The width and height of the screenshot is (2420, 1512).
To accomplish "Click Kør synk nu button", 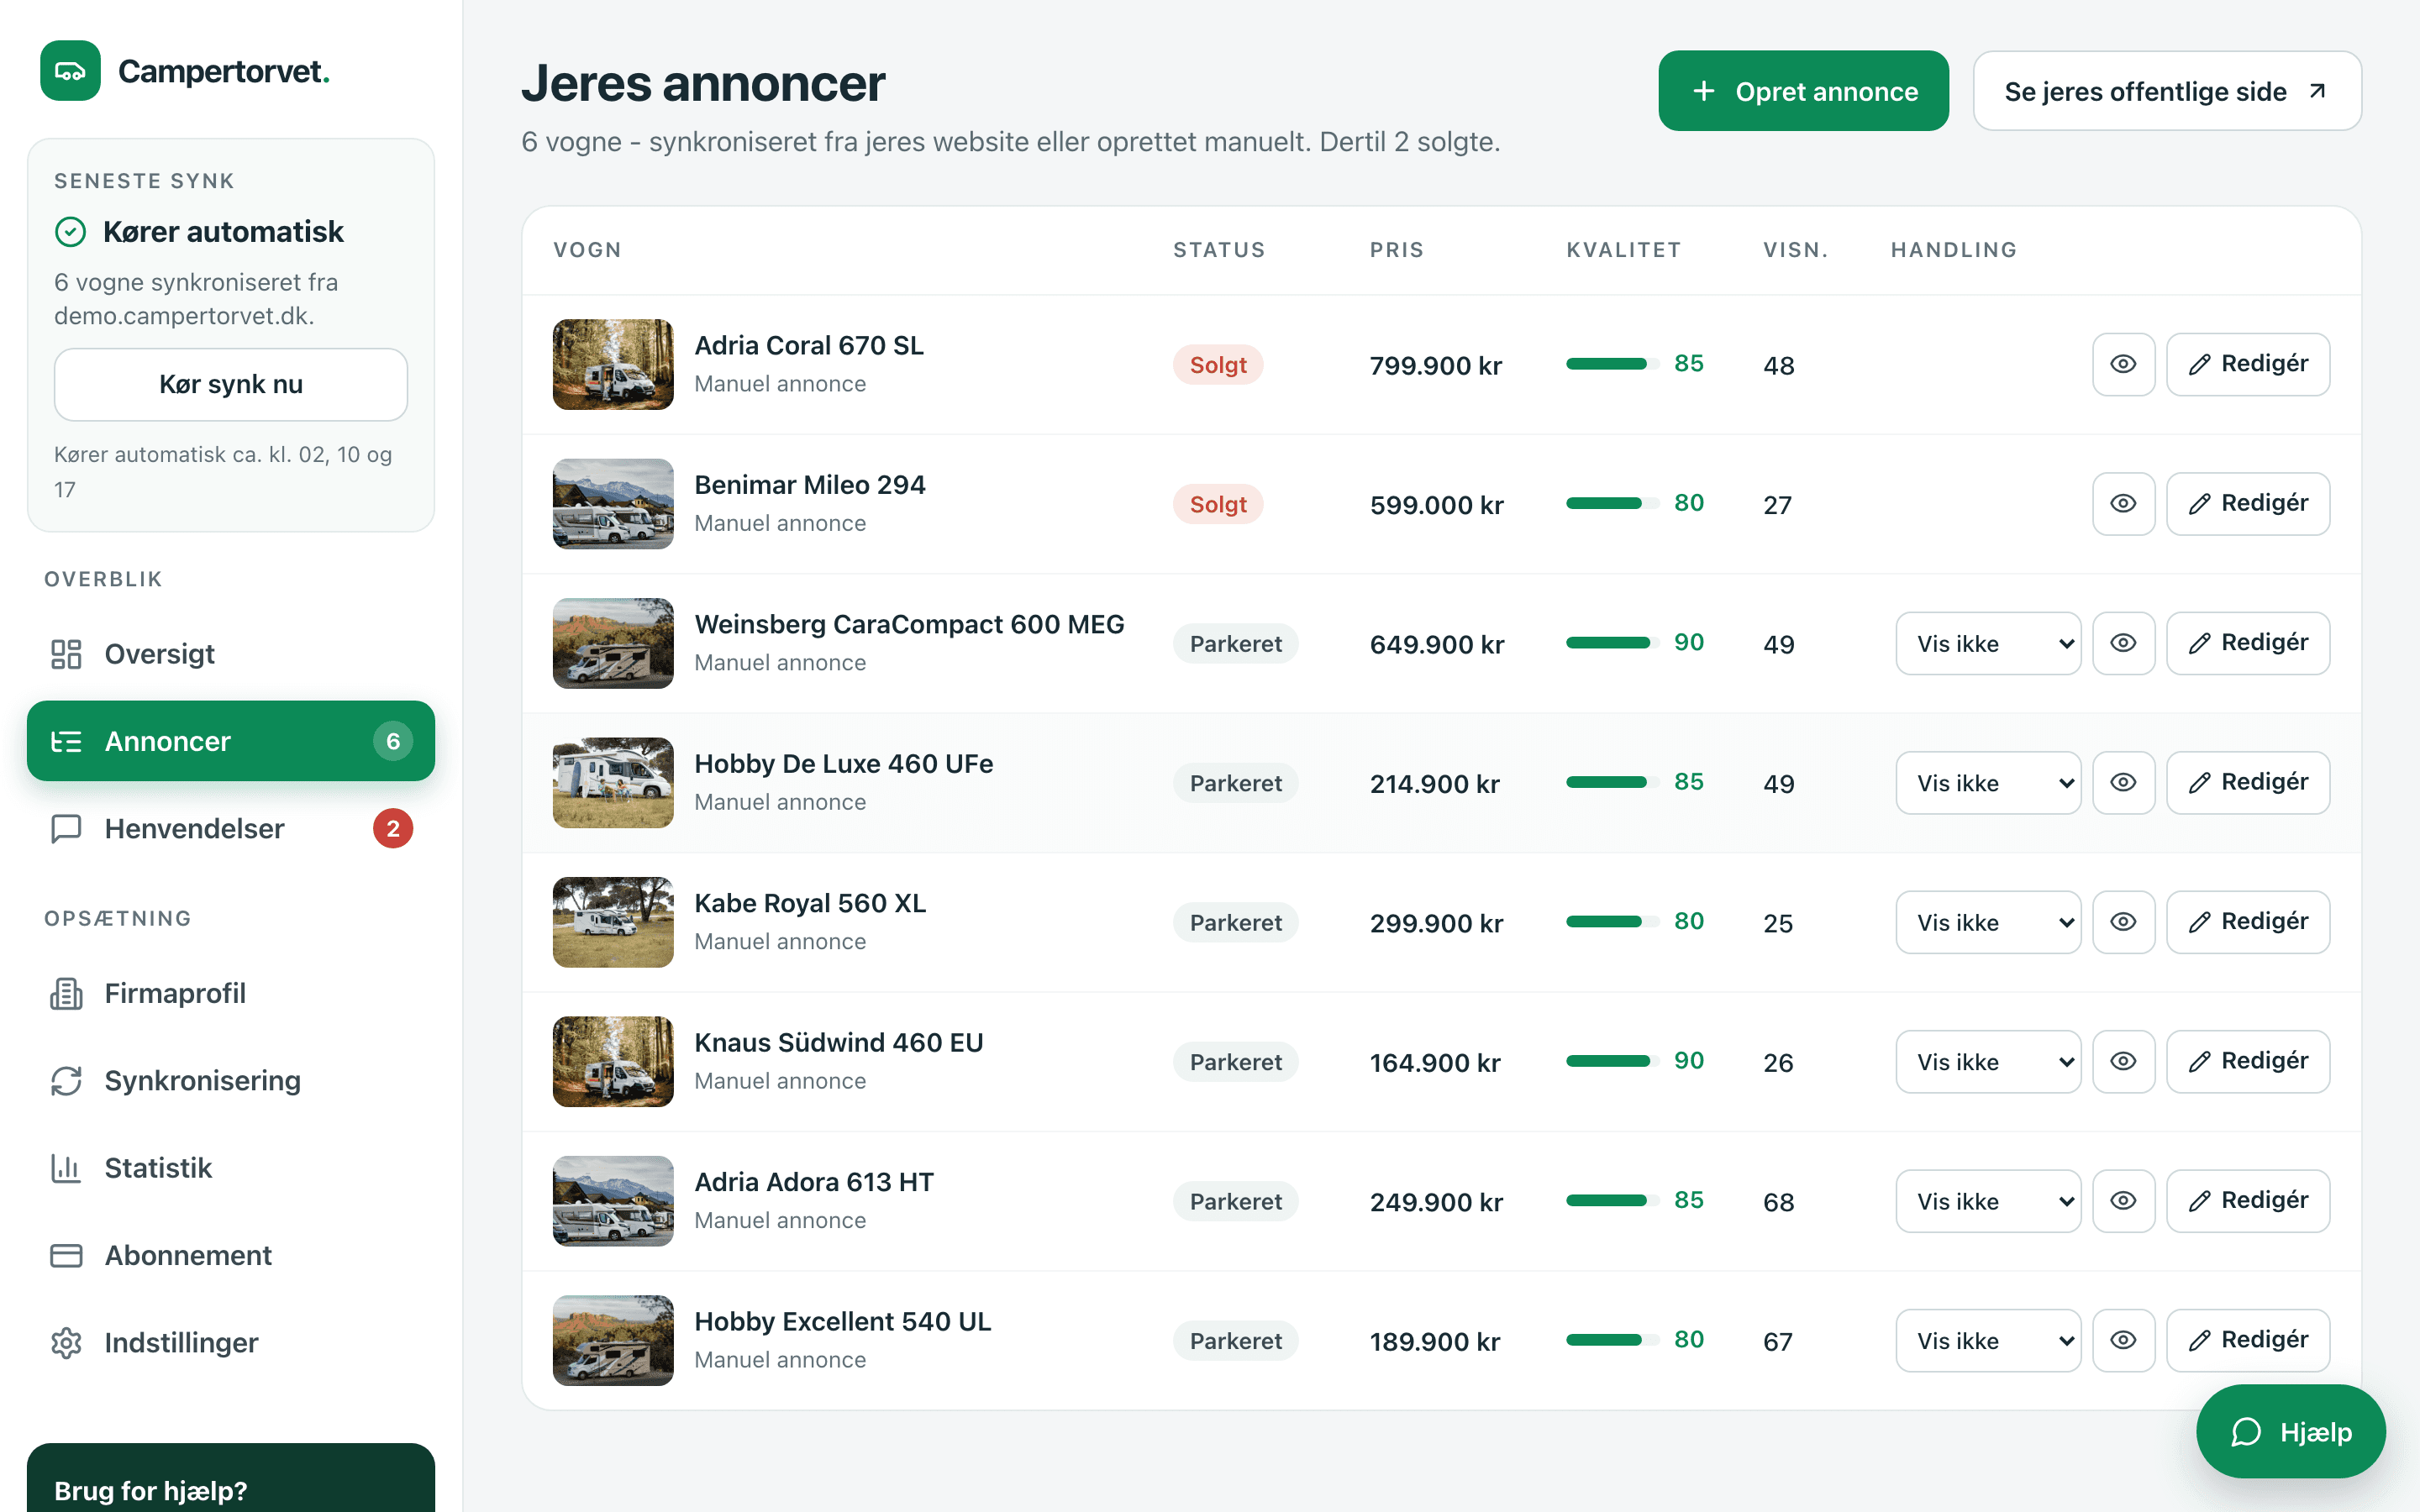I will pyautogui.click(x=231, y=384).
